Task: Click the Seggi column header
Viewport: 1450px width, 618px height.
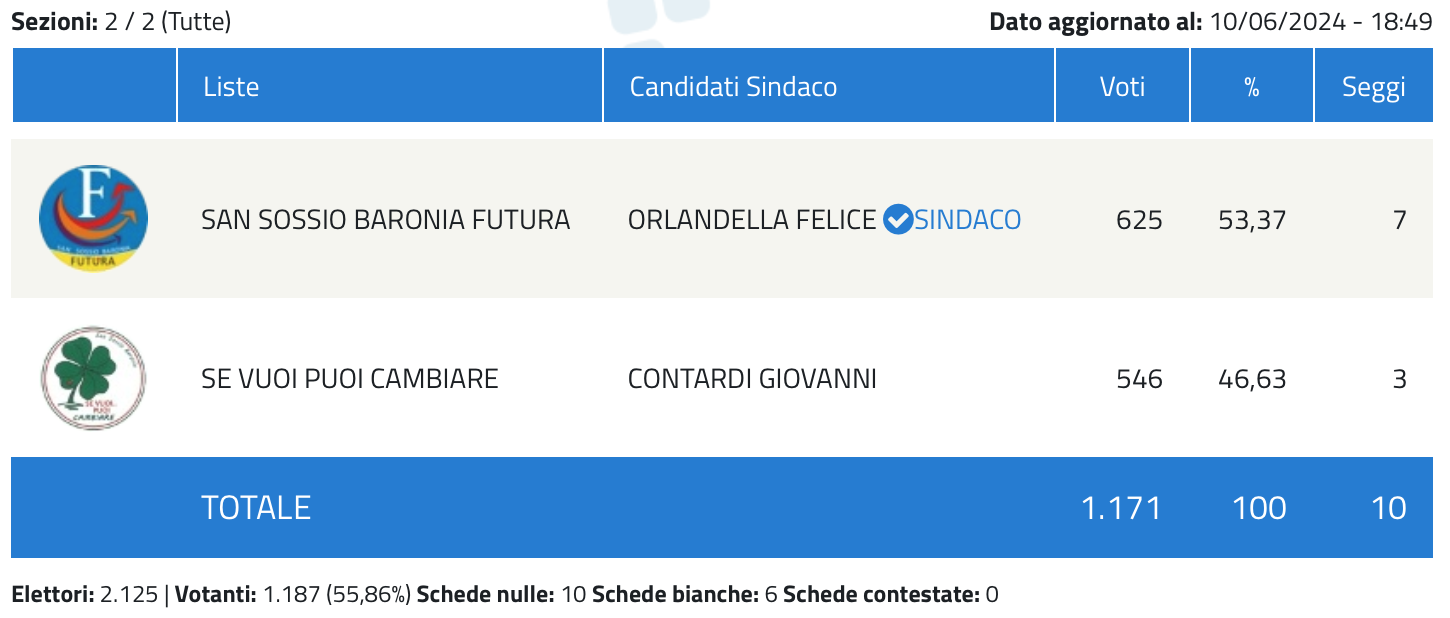Action: tap(1374, 86)
